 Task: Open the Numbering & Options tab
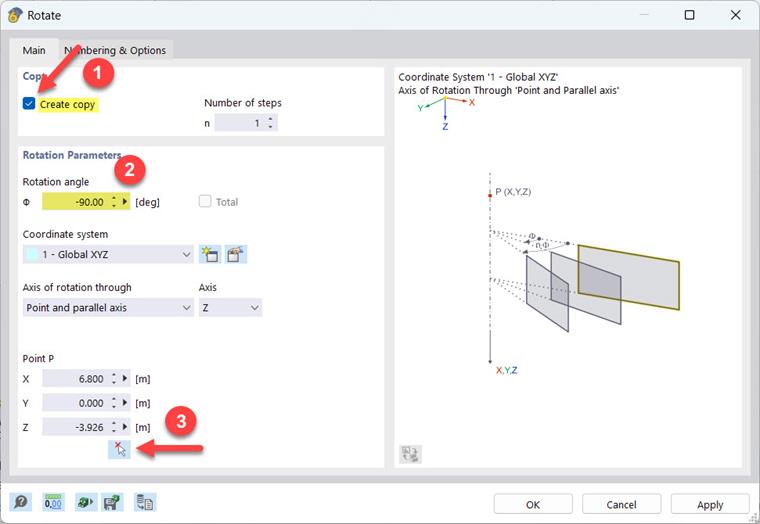115,50
